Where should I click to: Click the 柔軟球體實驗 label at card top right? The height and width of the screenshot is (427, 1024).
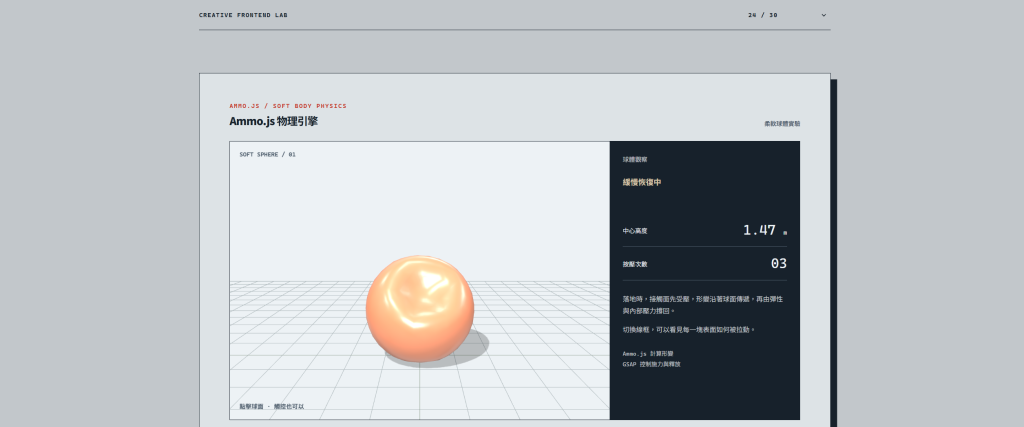point(782,123)
